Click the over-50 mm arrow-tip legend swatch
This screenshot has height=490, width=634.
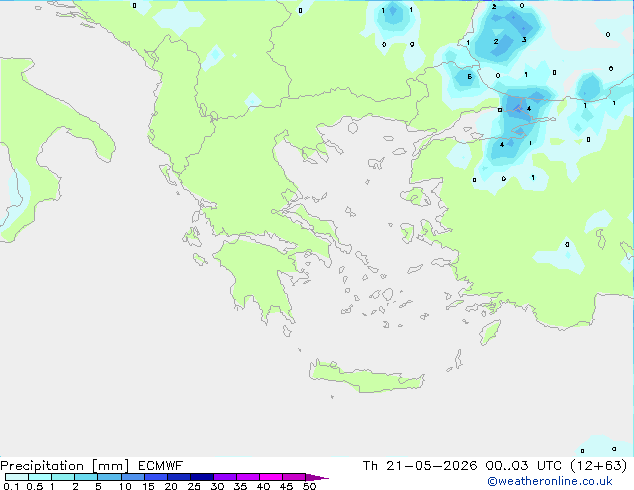pos(317,477)
